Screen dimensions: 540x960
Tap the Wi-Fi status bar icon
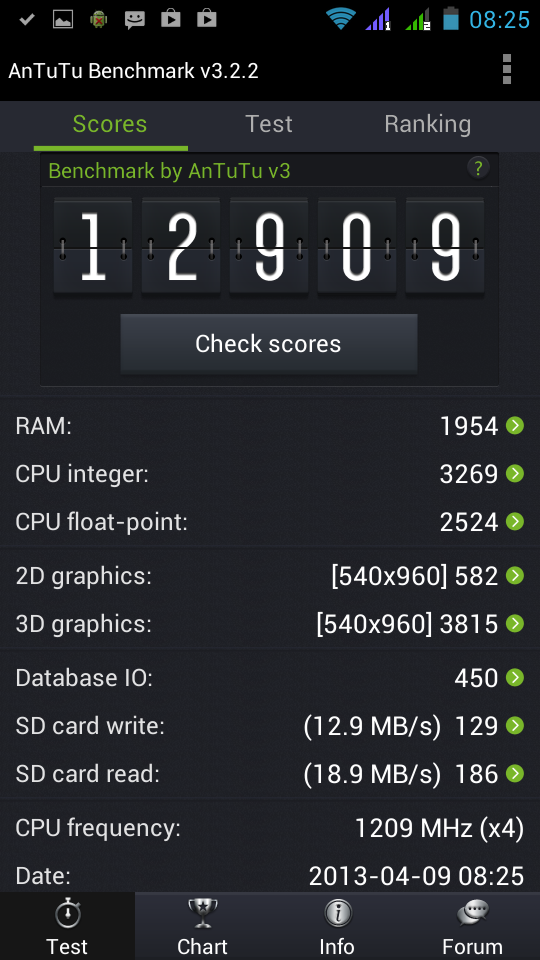(341, 19)
